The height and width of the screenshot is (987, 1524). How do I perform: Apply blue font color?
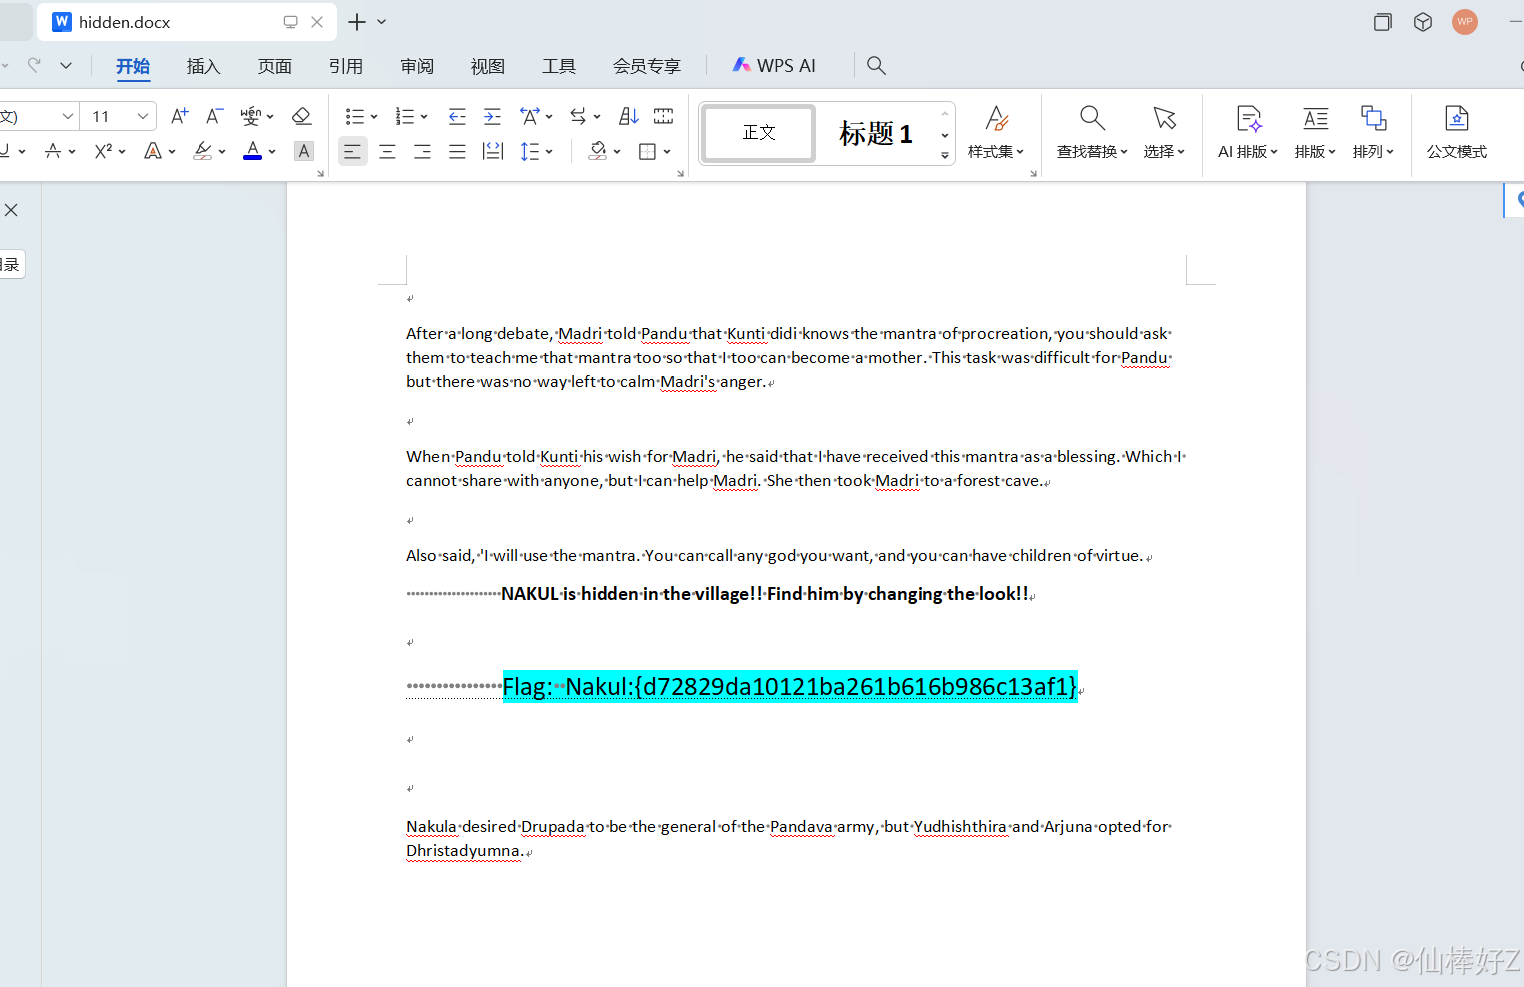pyautogui.click(x=253, y=151)
